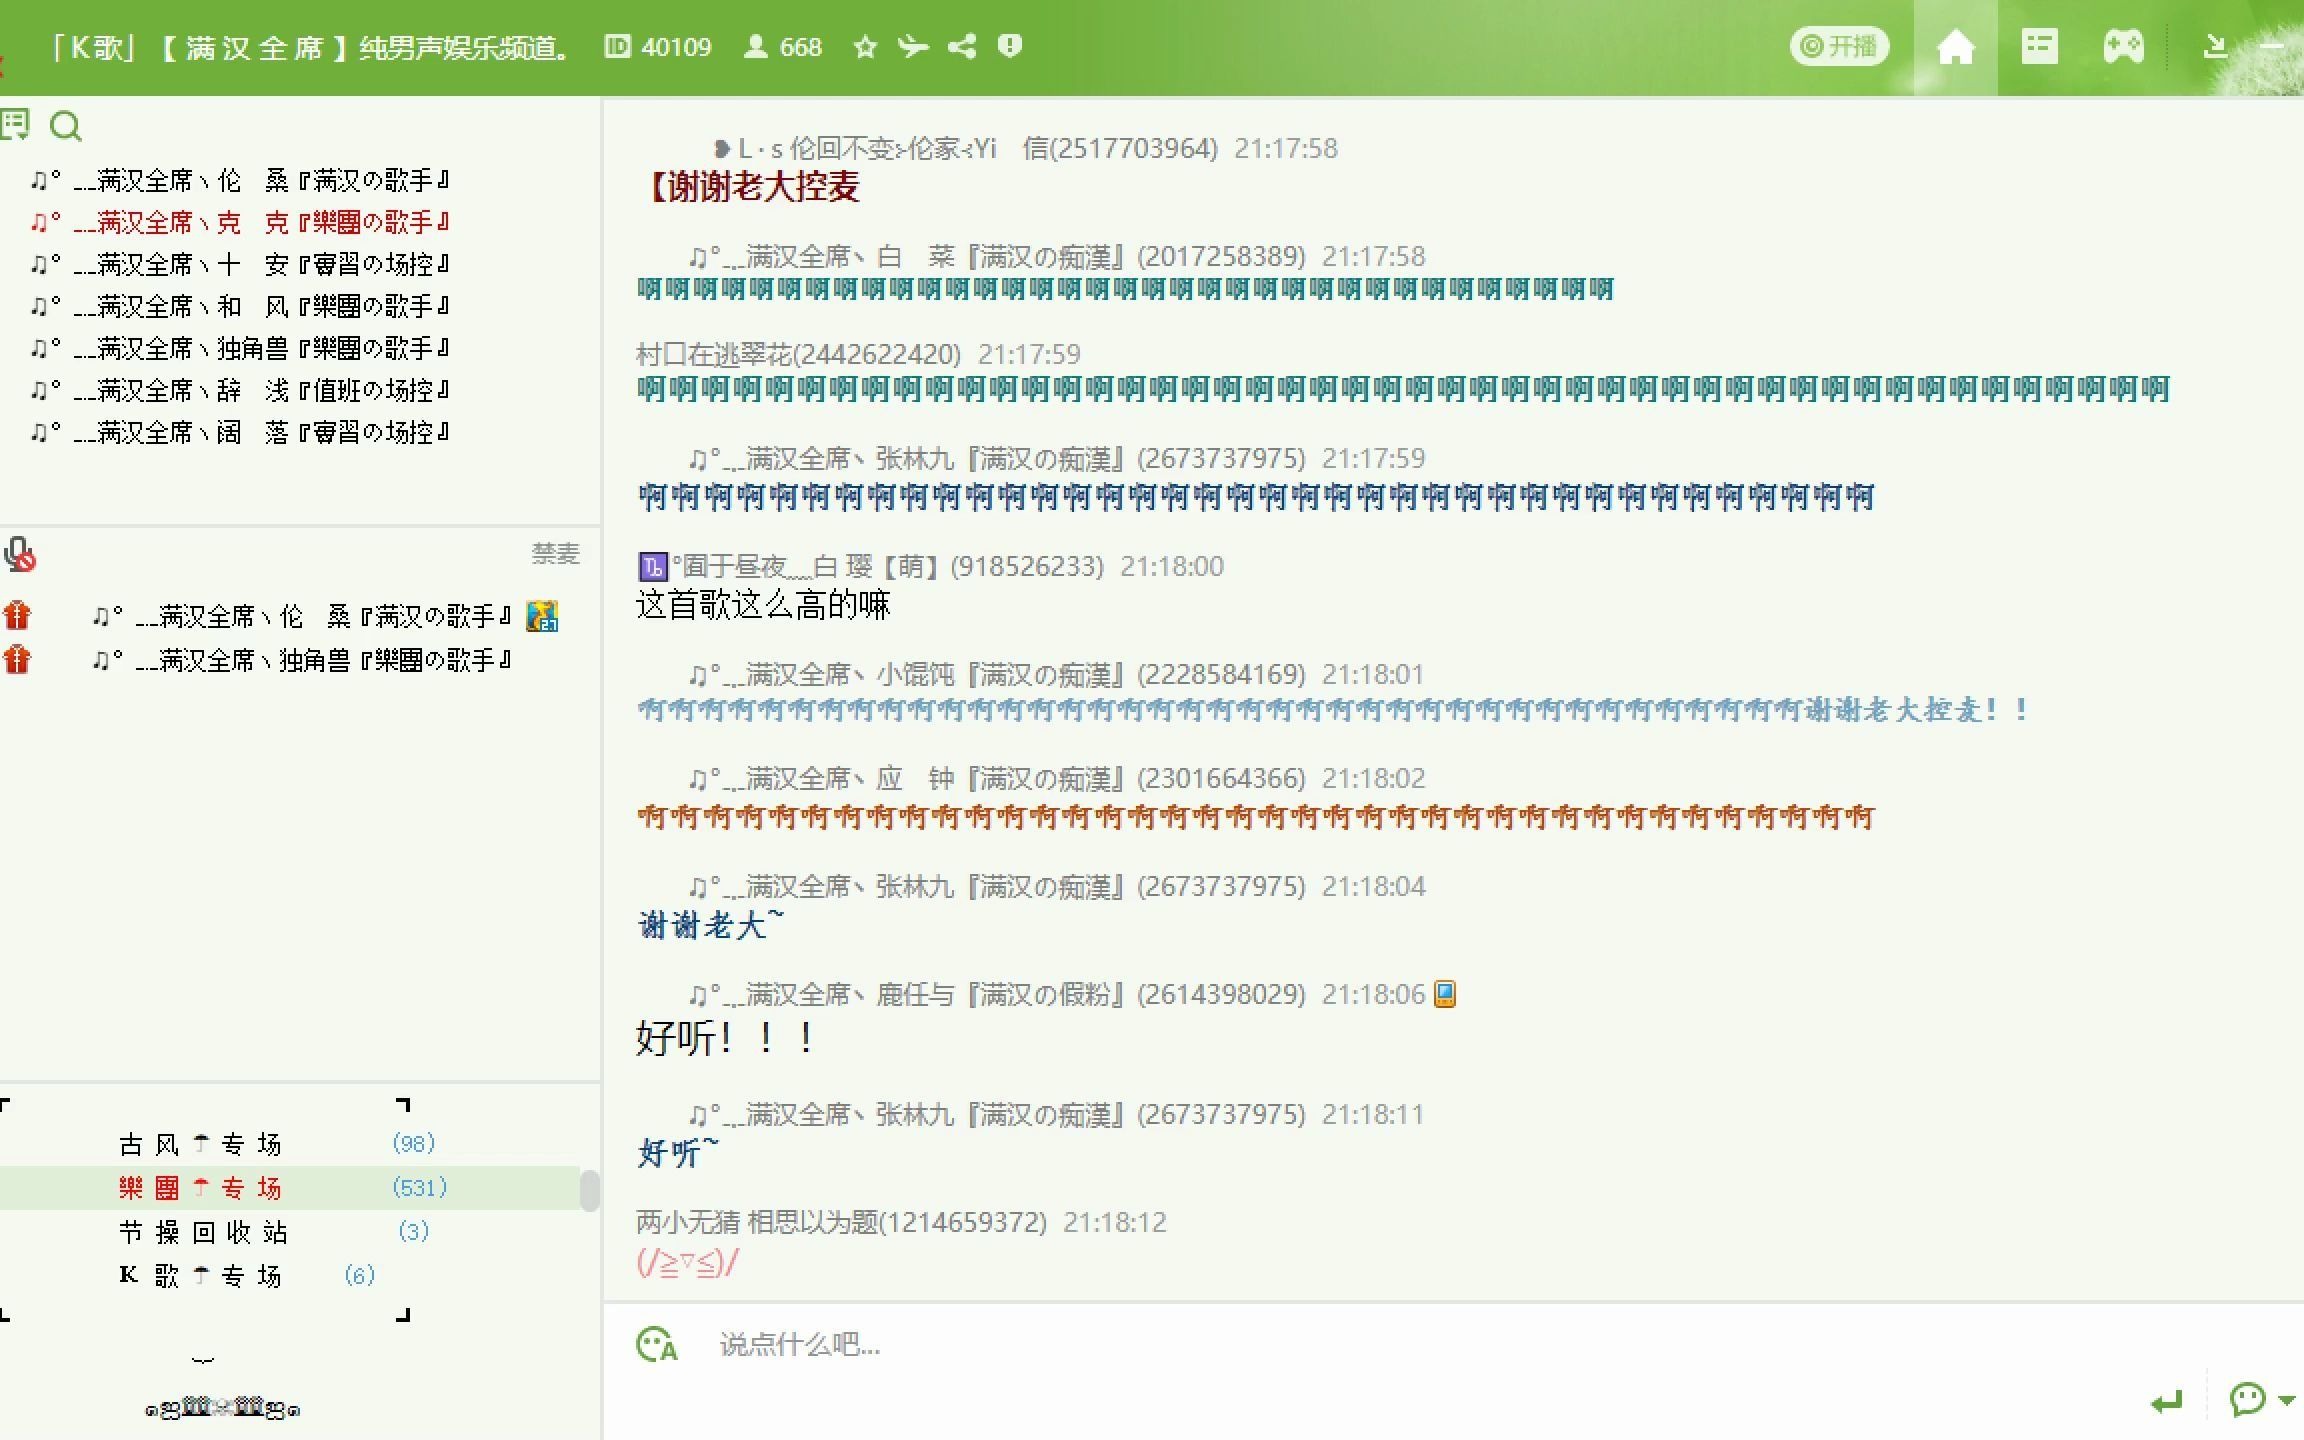Open the 节操回收站 sub-channel
Image resolution: width=2304 pixels, height=1440 pixels.
coord(203,1232)
